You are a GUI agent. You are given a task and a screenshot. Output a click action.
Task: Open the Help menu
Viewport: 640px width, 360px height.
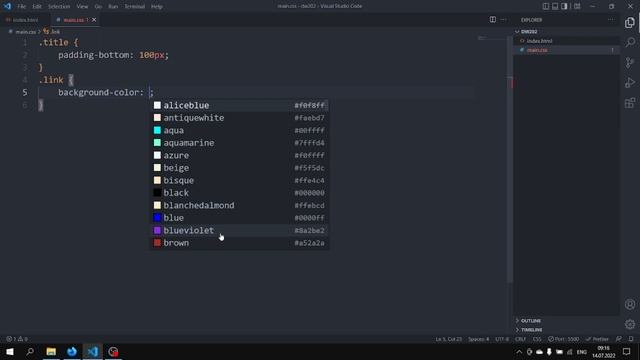157,7
